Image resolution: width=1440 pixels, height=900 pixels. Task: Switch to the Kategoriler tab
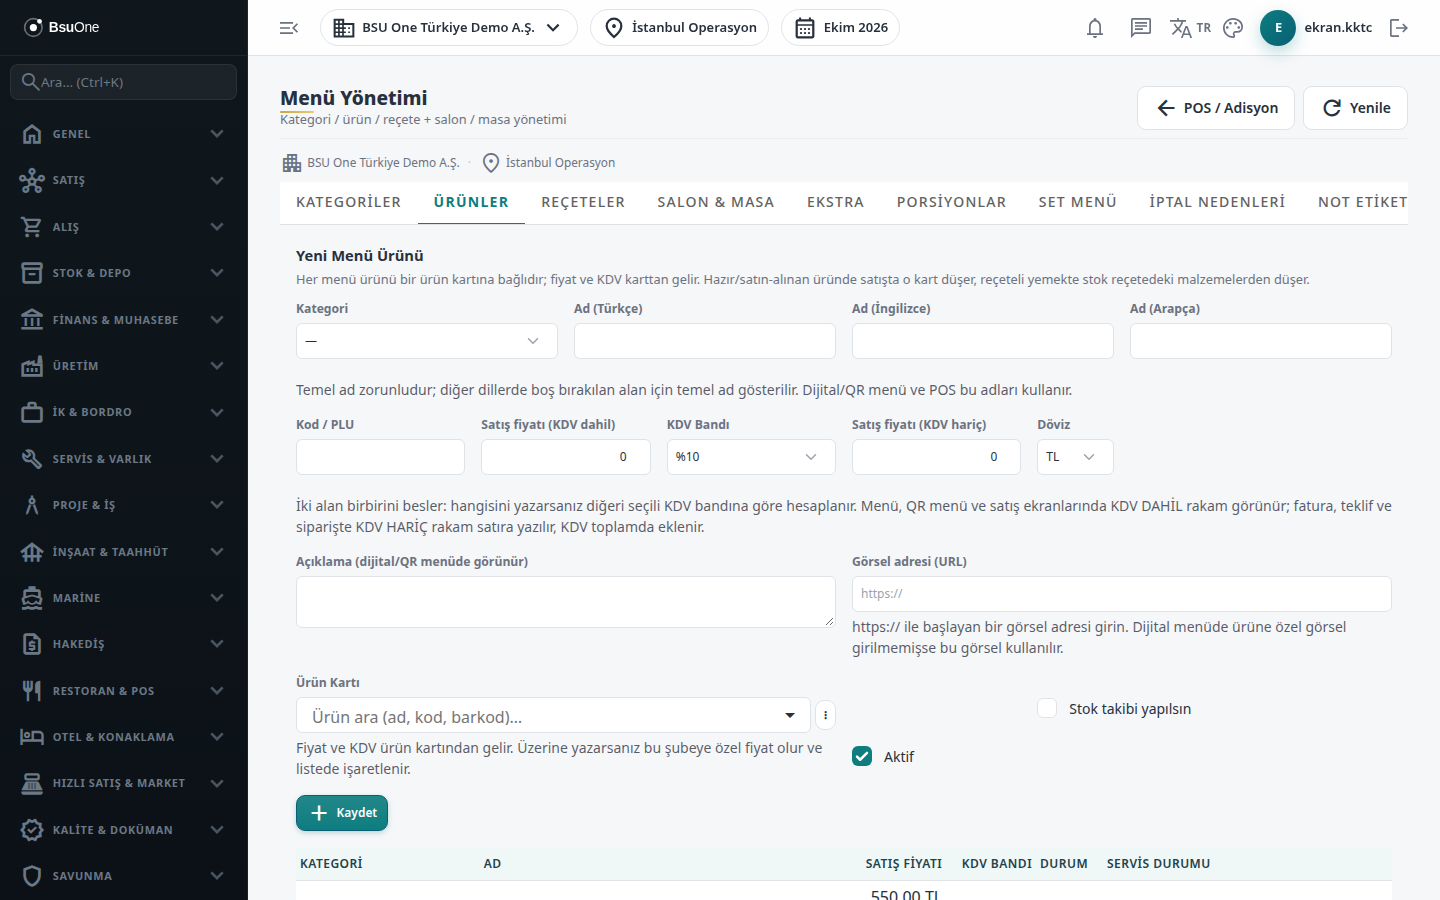pyautogui.click(x=348, y=202)
